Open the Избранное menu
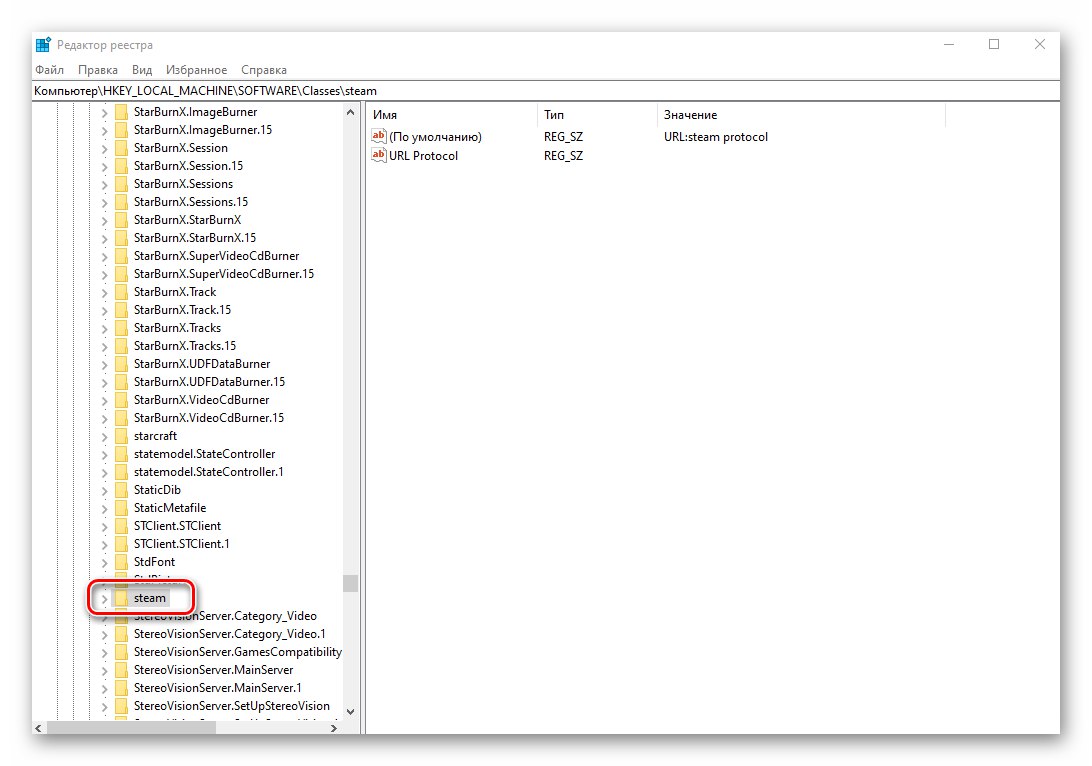Image resolution: width=1092 pixels, height=766 pixels. [197, 69]
